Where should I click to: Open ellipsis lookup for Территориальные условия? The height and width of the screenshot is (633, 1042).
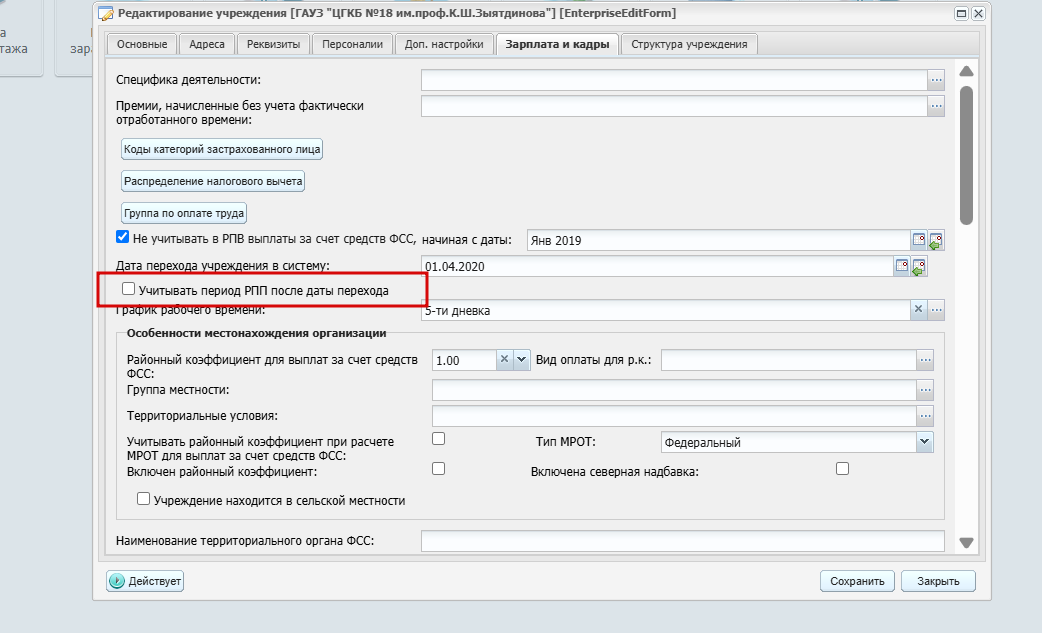click(925, 416)
